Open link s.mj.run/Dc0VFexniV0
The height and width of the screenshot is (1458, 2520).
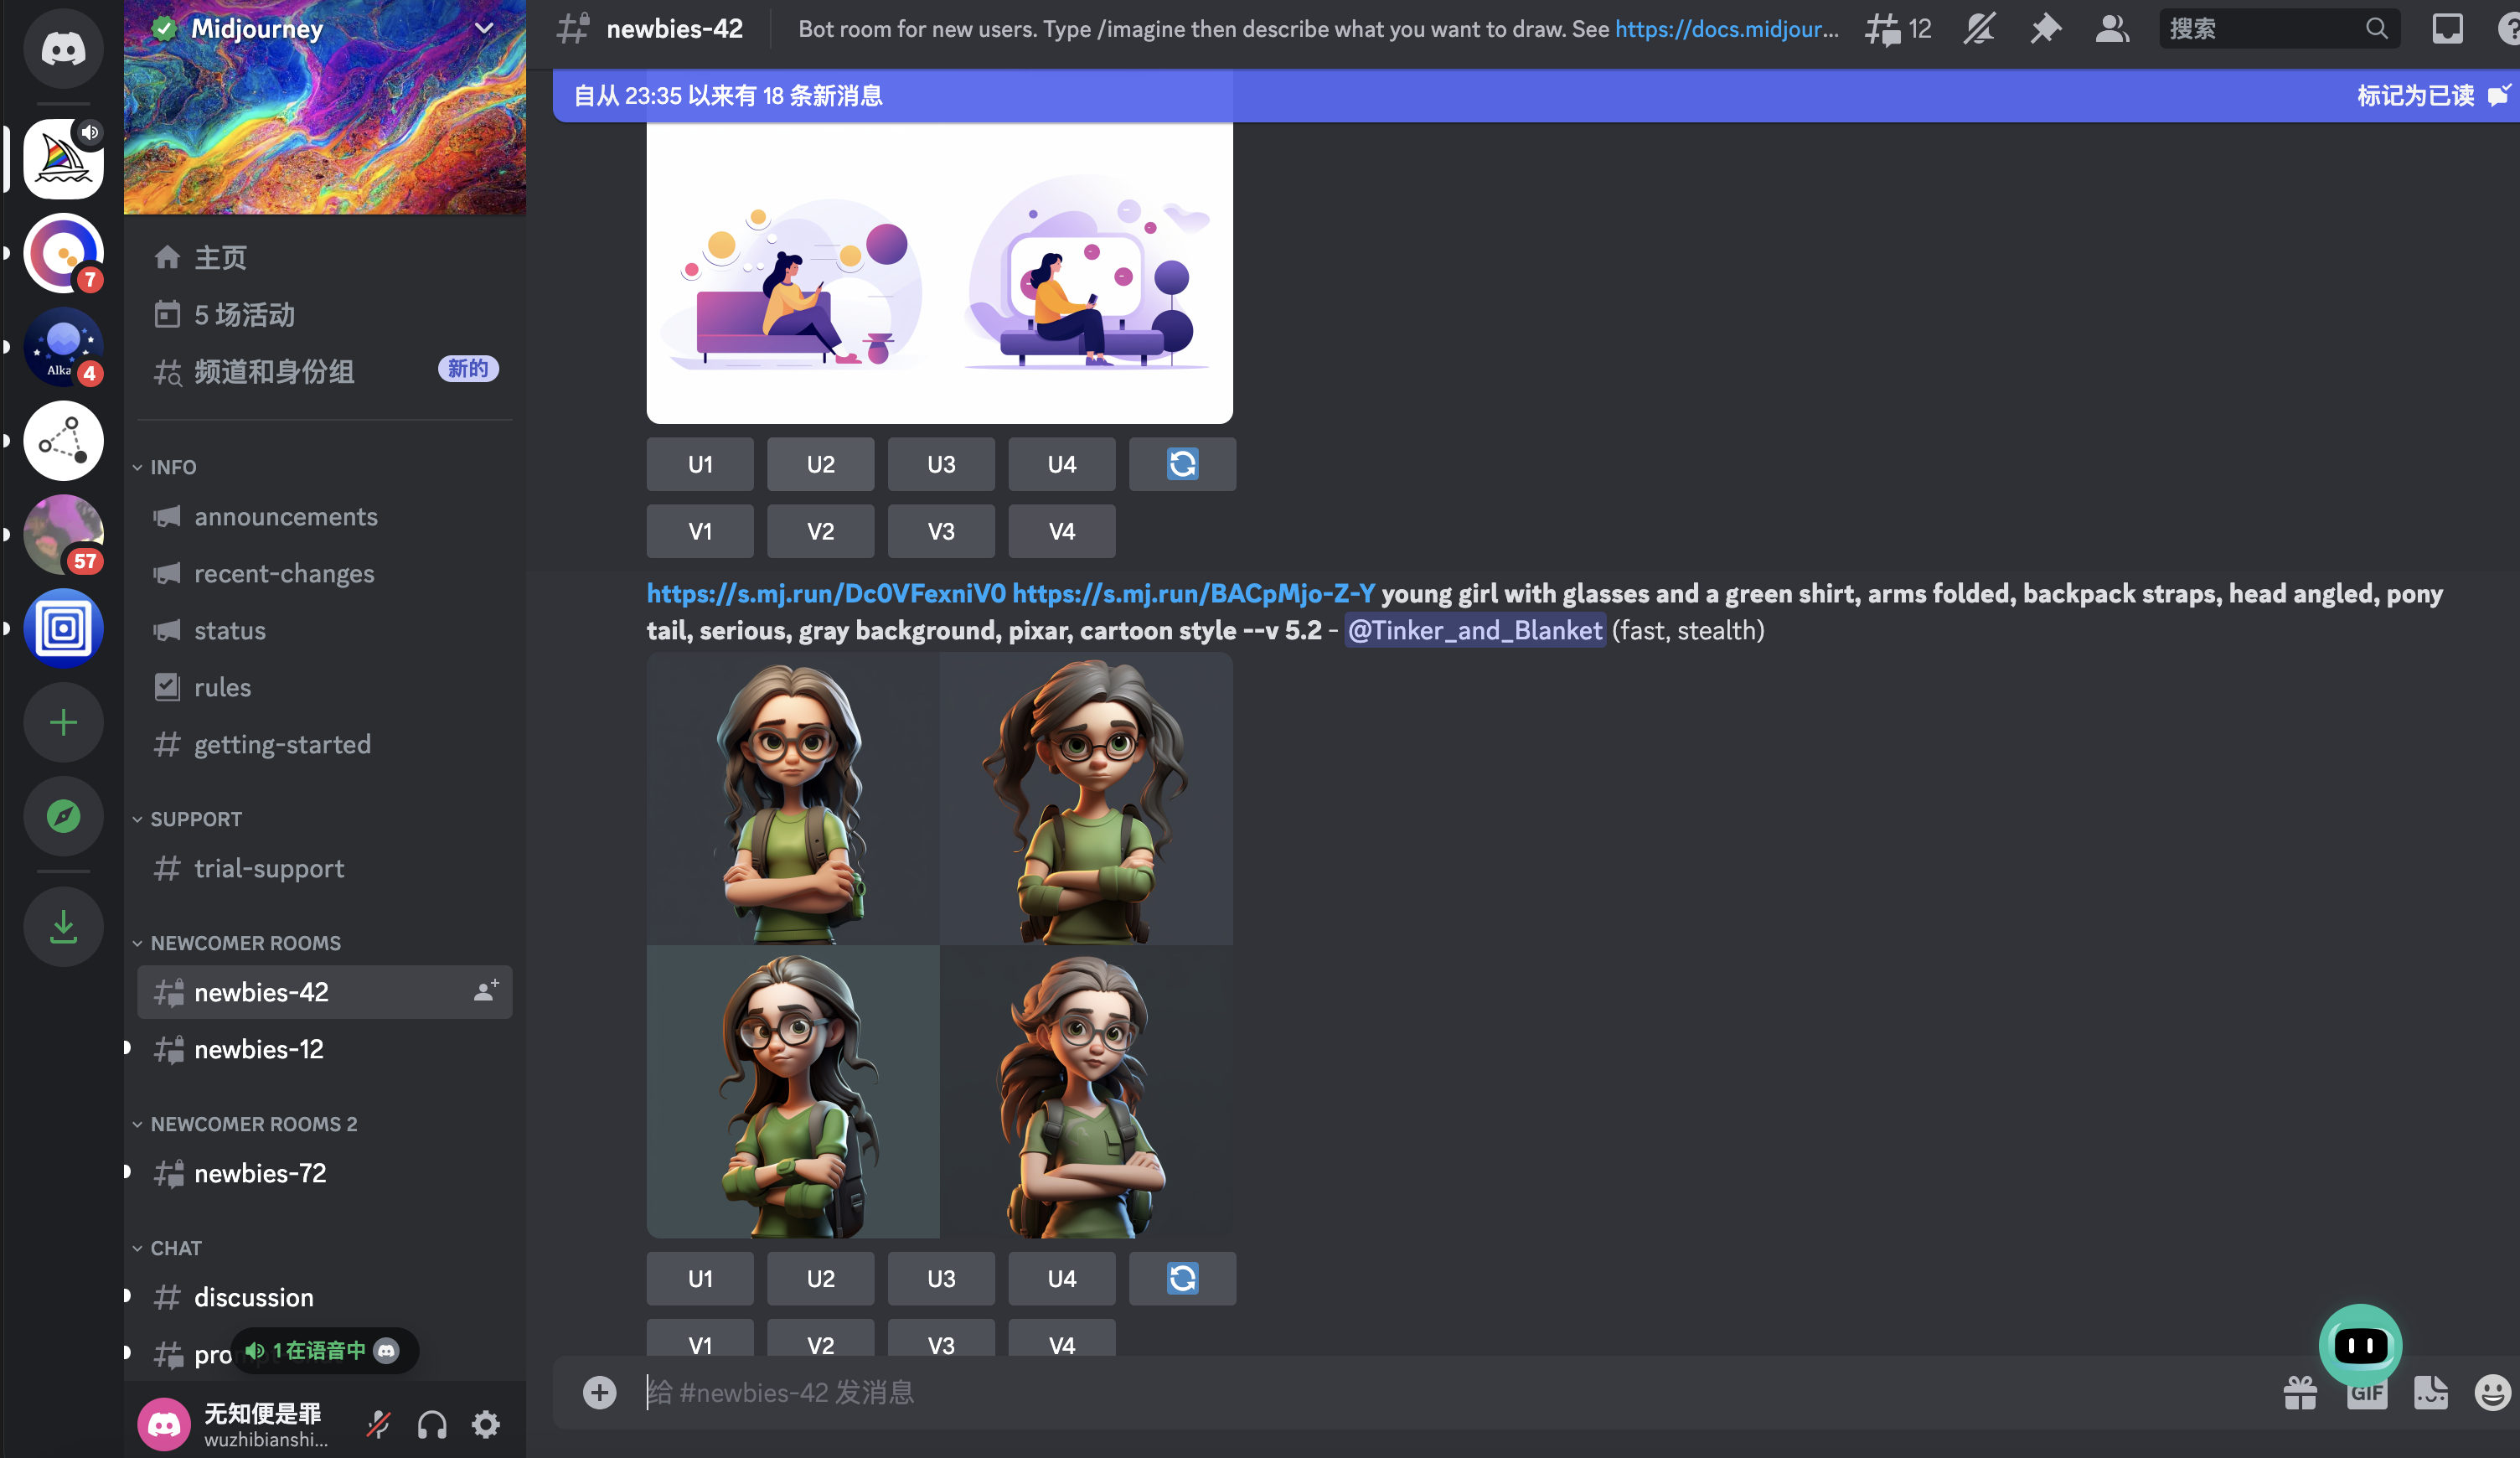pos(826,594)
